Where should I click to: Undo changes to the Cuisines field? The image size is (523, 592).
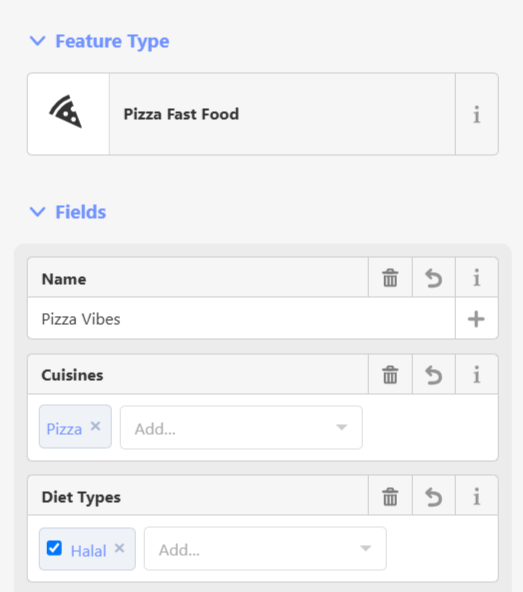[x=434, y=375]
